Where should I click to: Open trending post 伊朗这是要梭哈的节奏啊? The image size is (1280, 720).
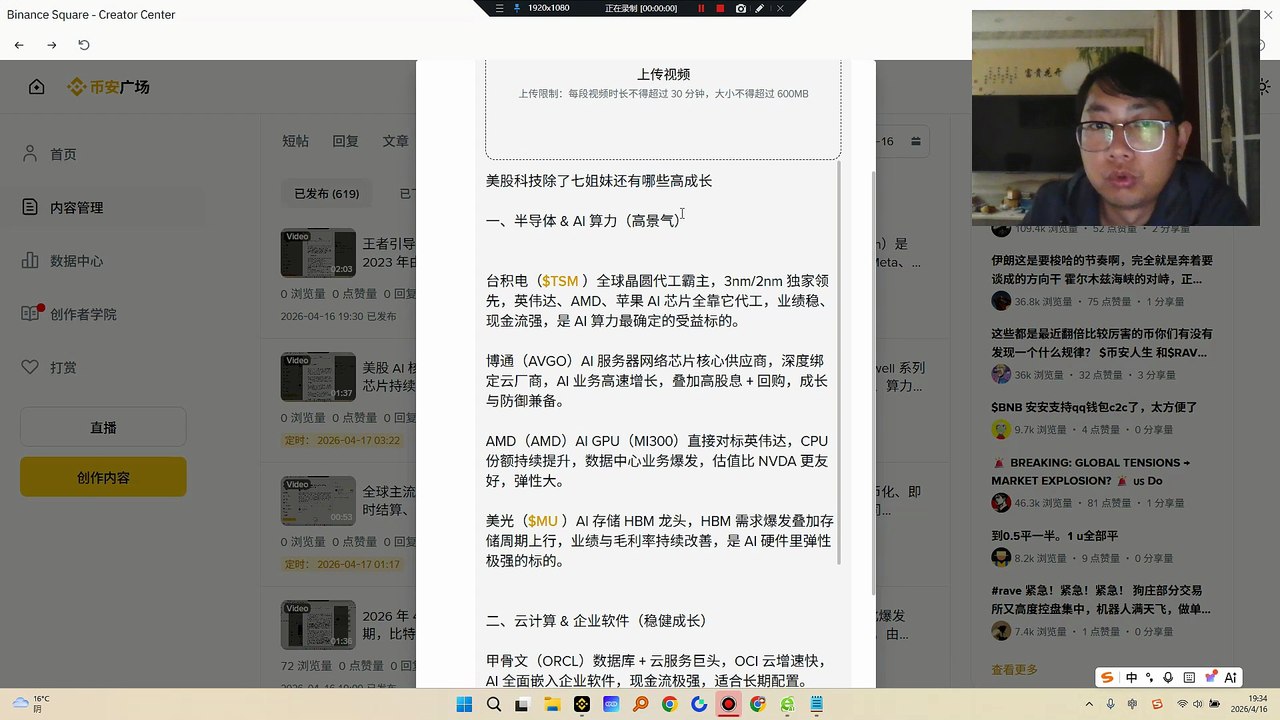[1102, 270]
